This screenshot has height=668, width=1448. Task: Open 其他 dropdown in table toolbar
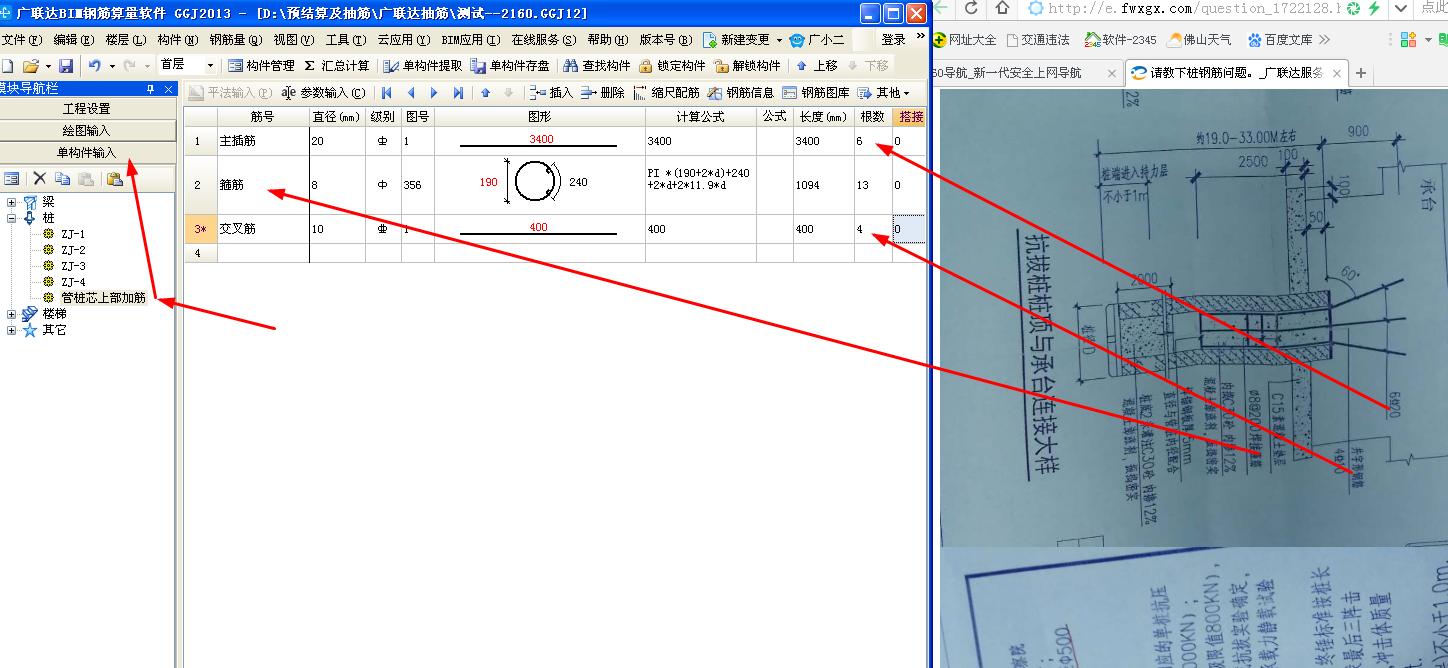point(884,93)
